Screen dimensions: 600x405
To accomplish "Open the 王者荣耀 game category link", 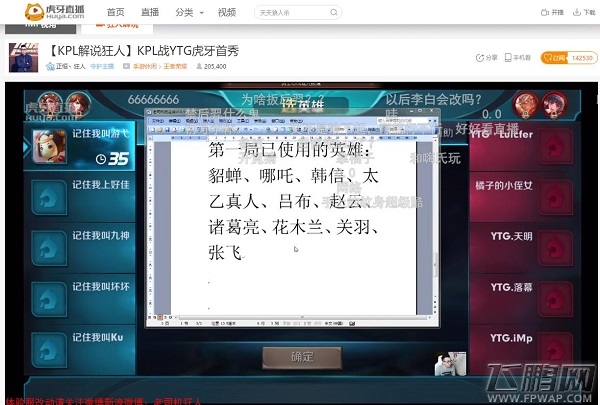I will pyautogui.click(x=175, y=66).
